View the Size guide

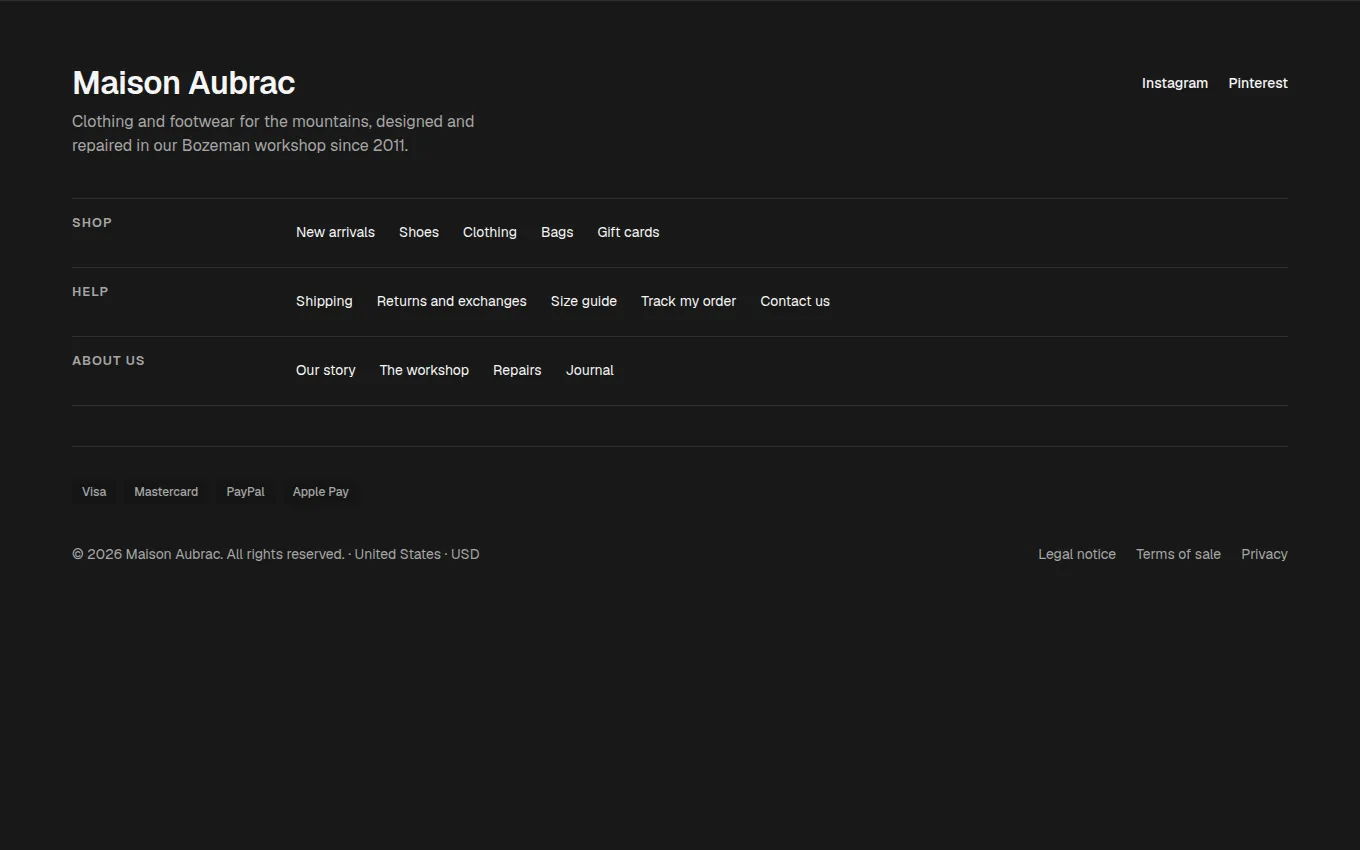[x=584, y=301]
